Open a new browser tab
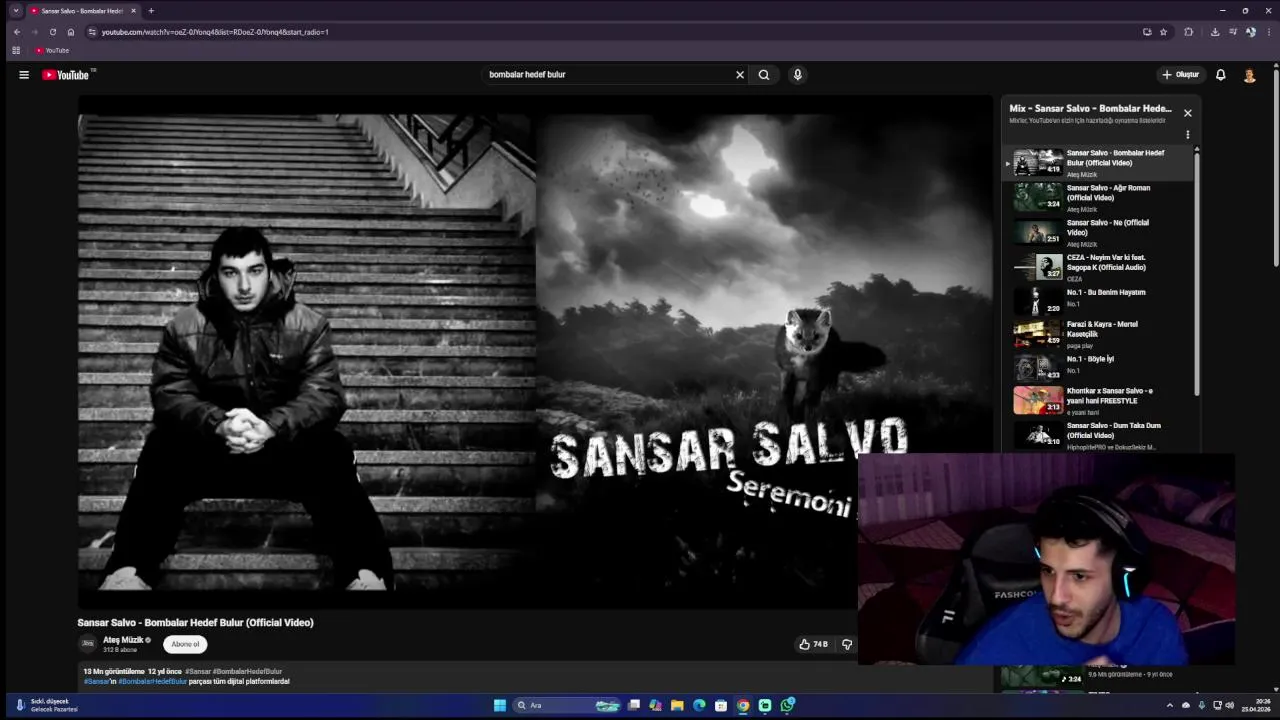This screenshot has height=720, width=1280. pyautogui.click(x=151, y=11)
